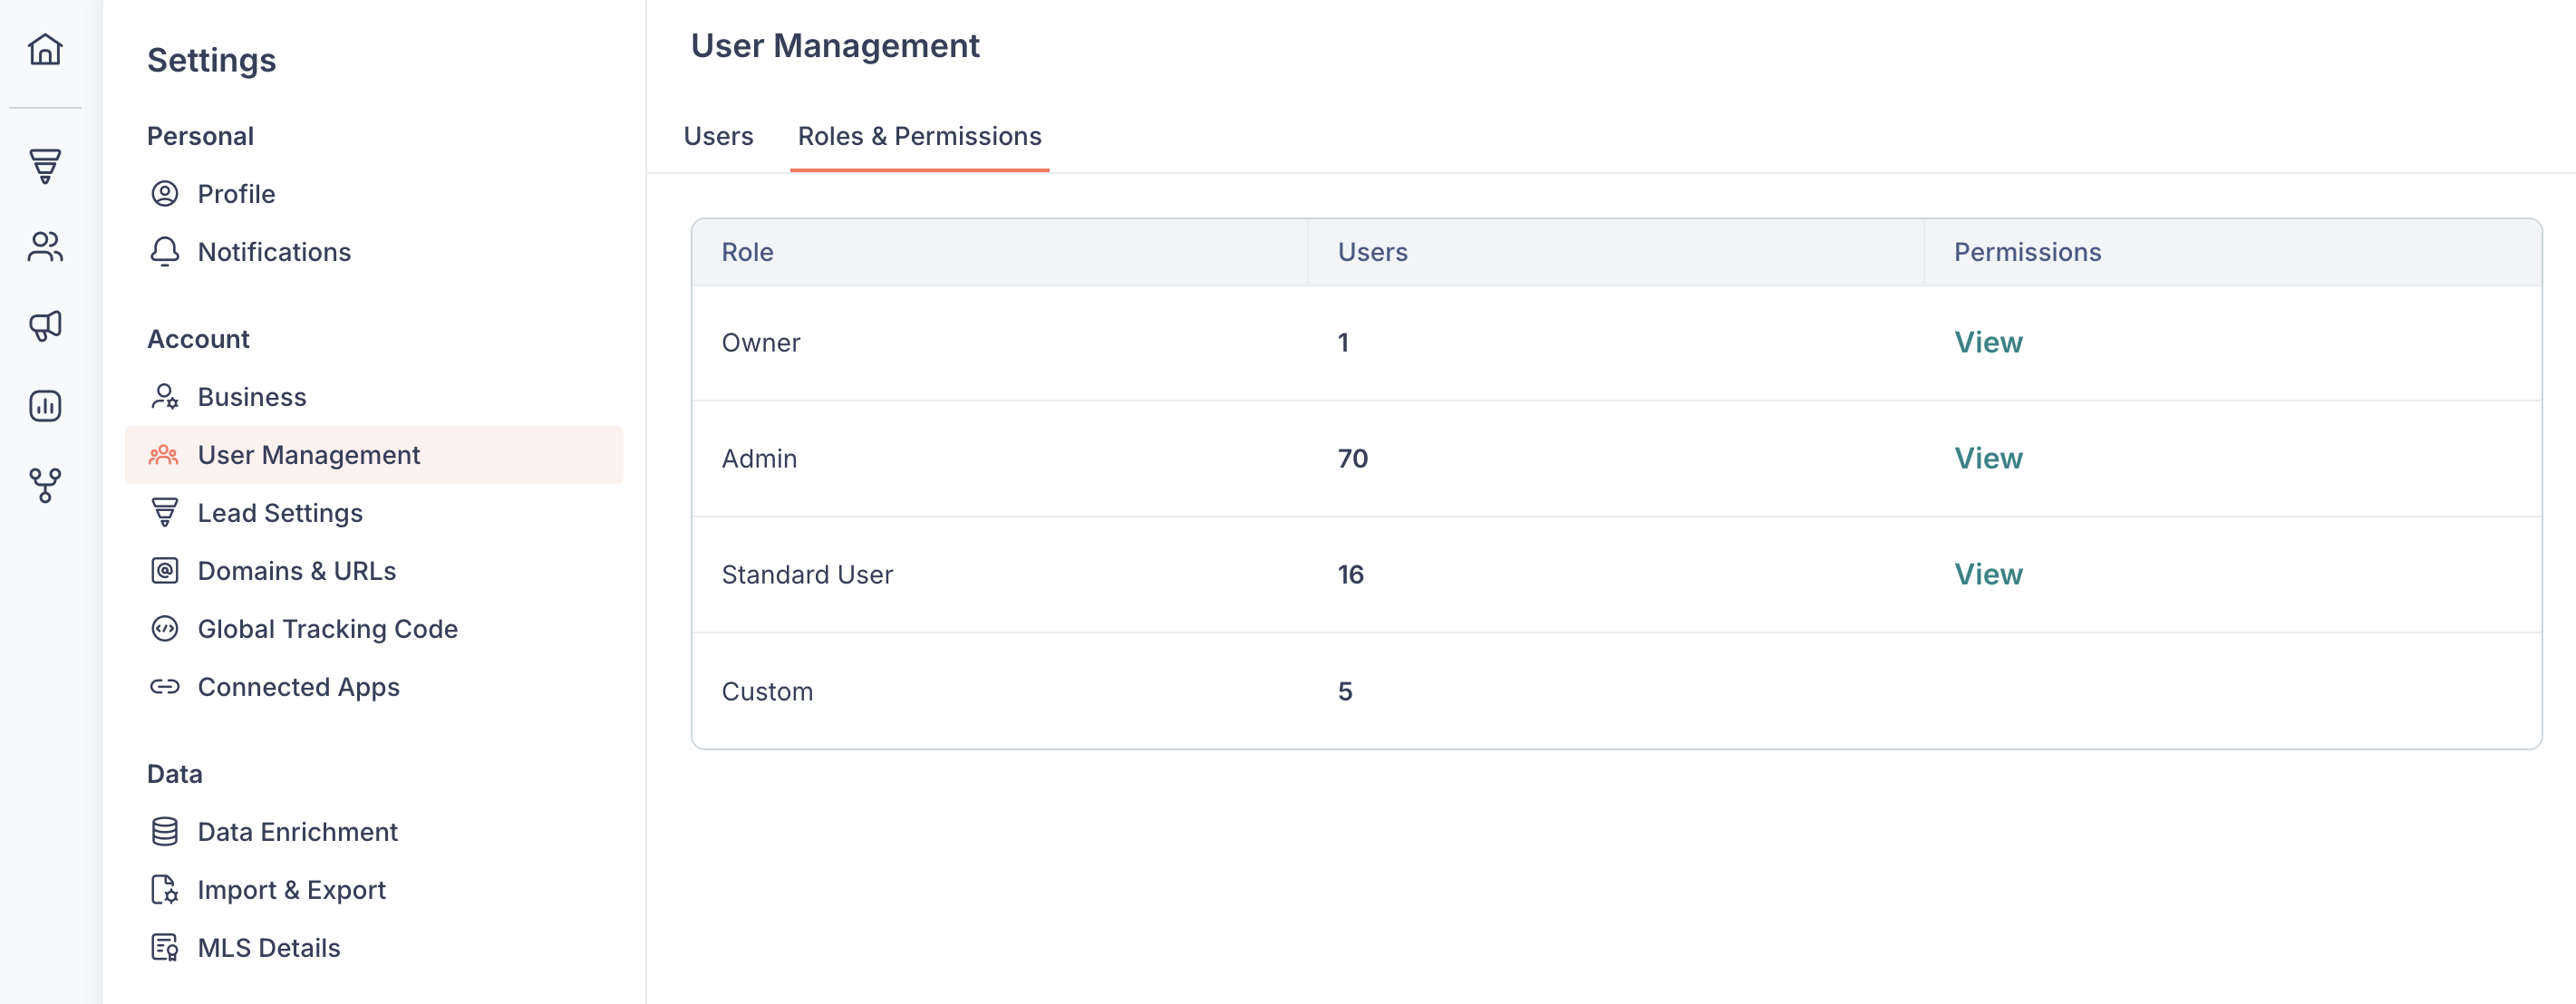This screenshot has height=1004, width=2576.
Task: Click the Owner role name
Action: tap(761, 343)
